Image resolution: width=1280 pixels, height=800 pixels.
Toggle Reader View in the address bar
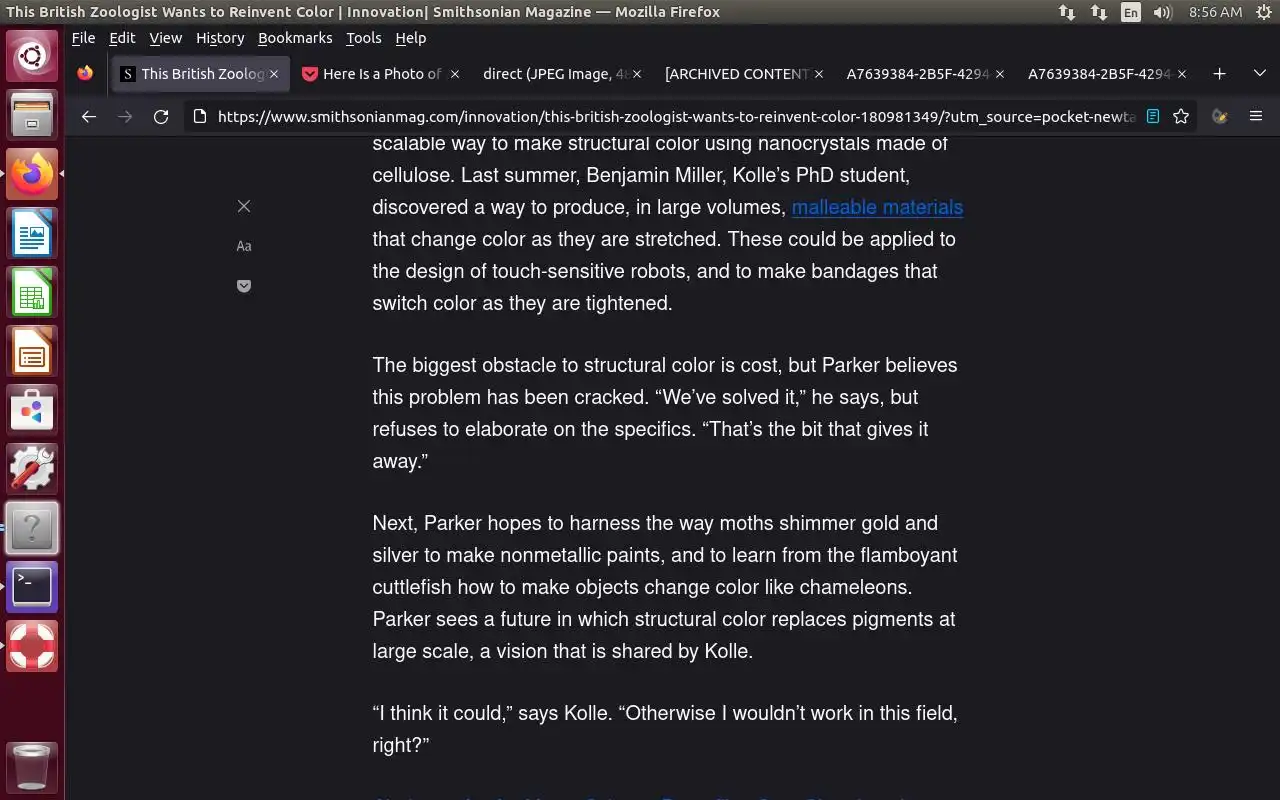coord(1153,116)
